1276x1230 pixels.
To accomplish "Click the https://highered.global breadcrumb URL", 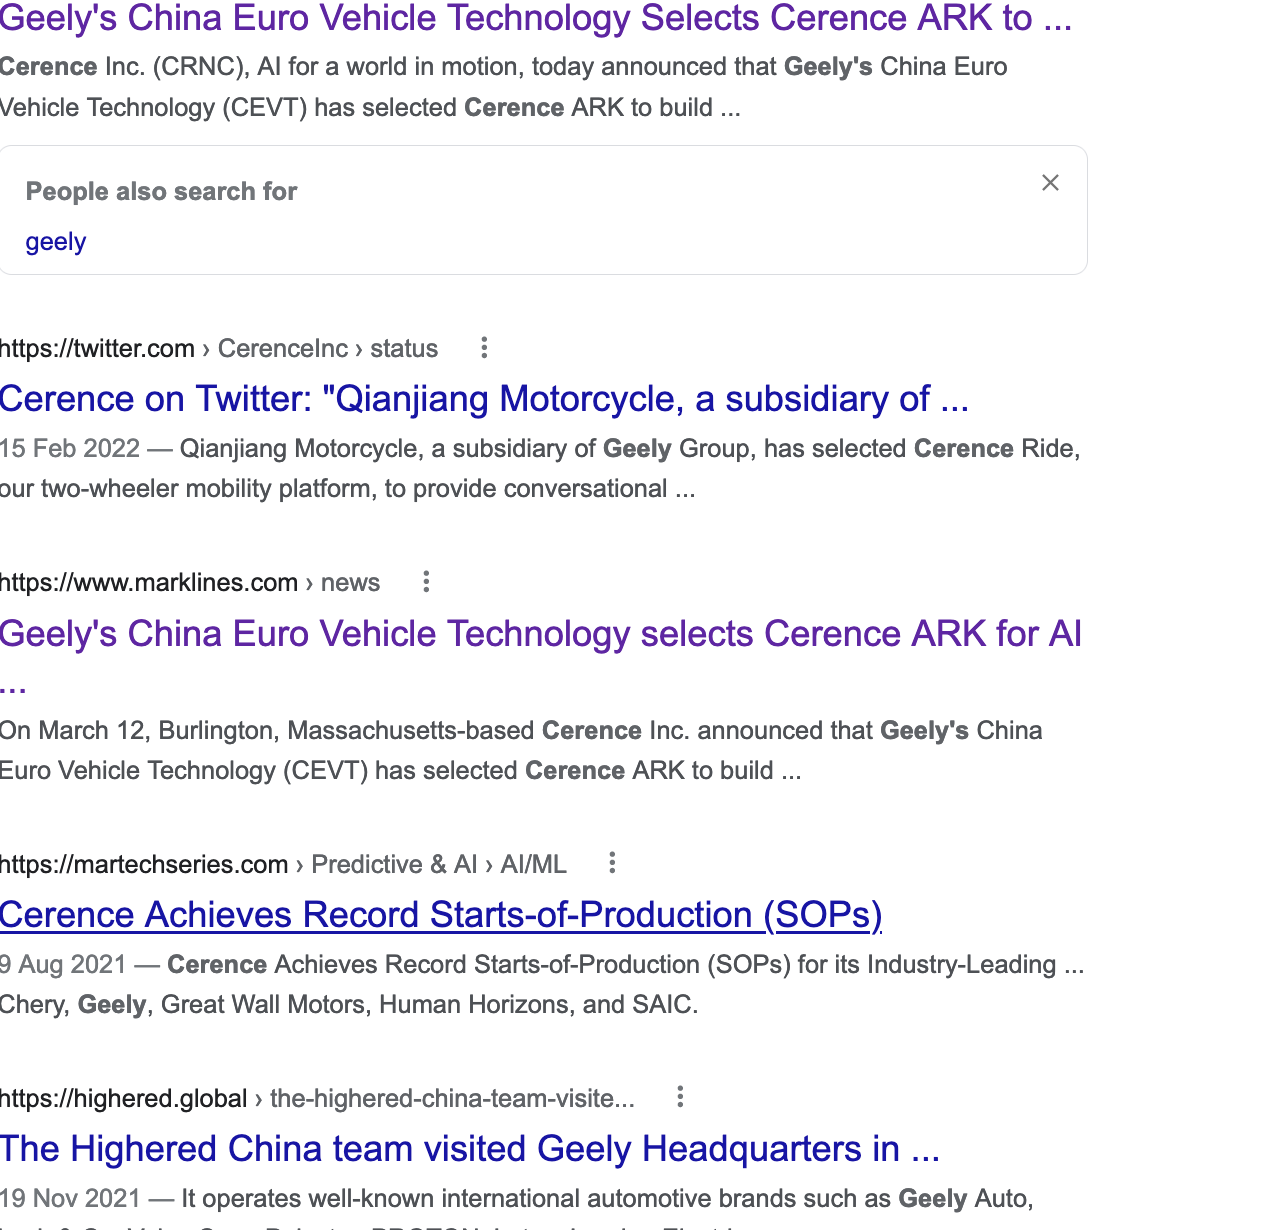I will (x=317, y=1098).
